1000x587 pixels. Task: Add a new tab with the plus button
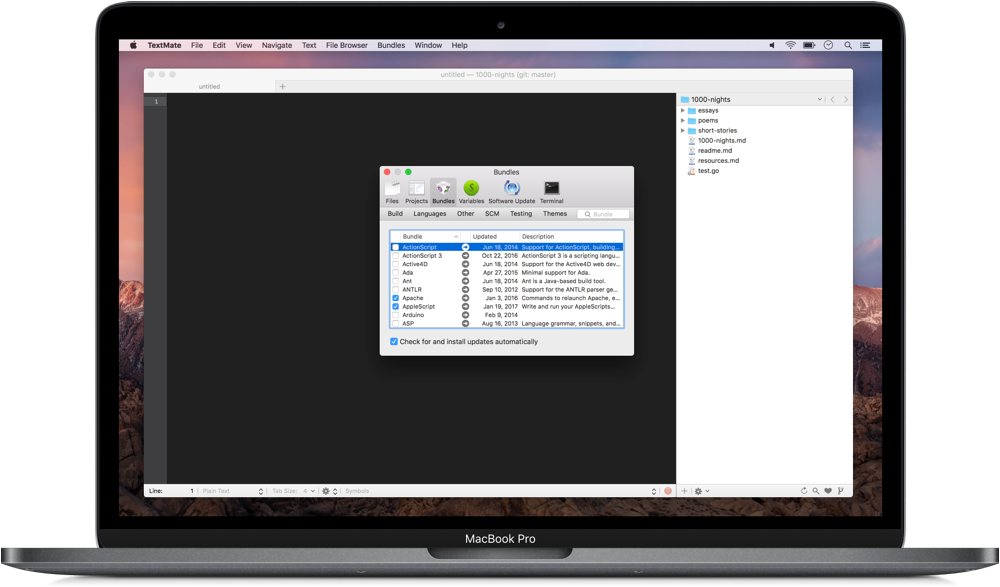(x=283, y=86)
